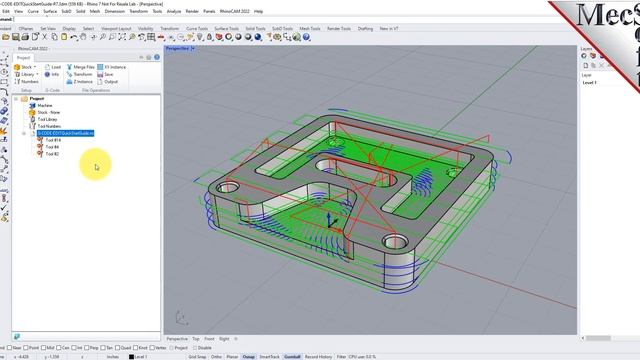Switch to the Curve Tools toolbar tab
640x360 pixels.
click(197, 29)
